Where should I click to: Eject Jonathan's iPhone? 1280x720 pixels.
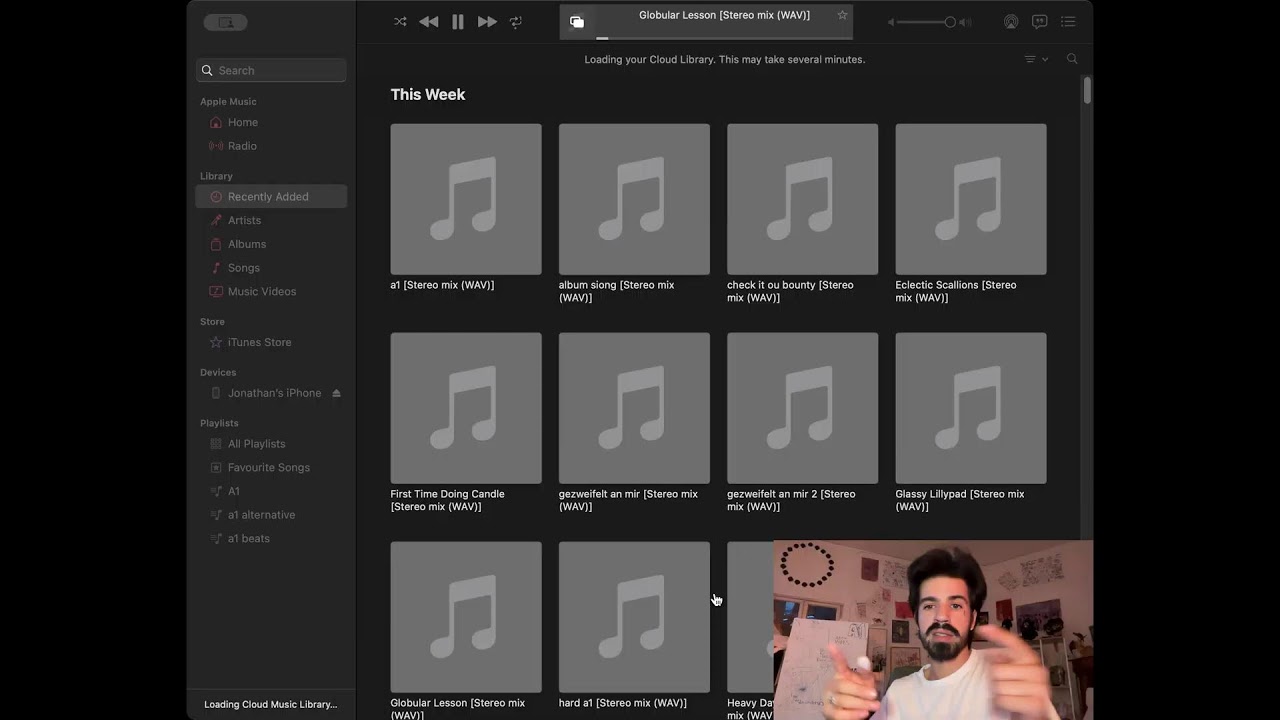point(336,393)
